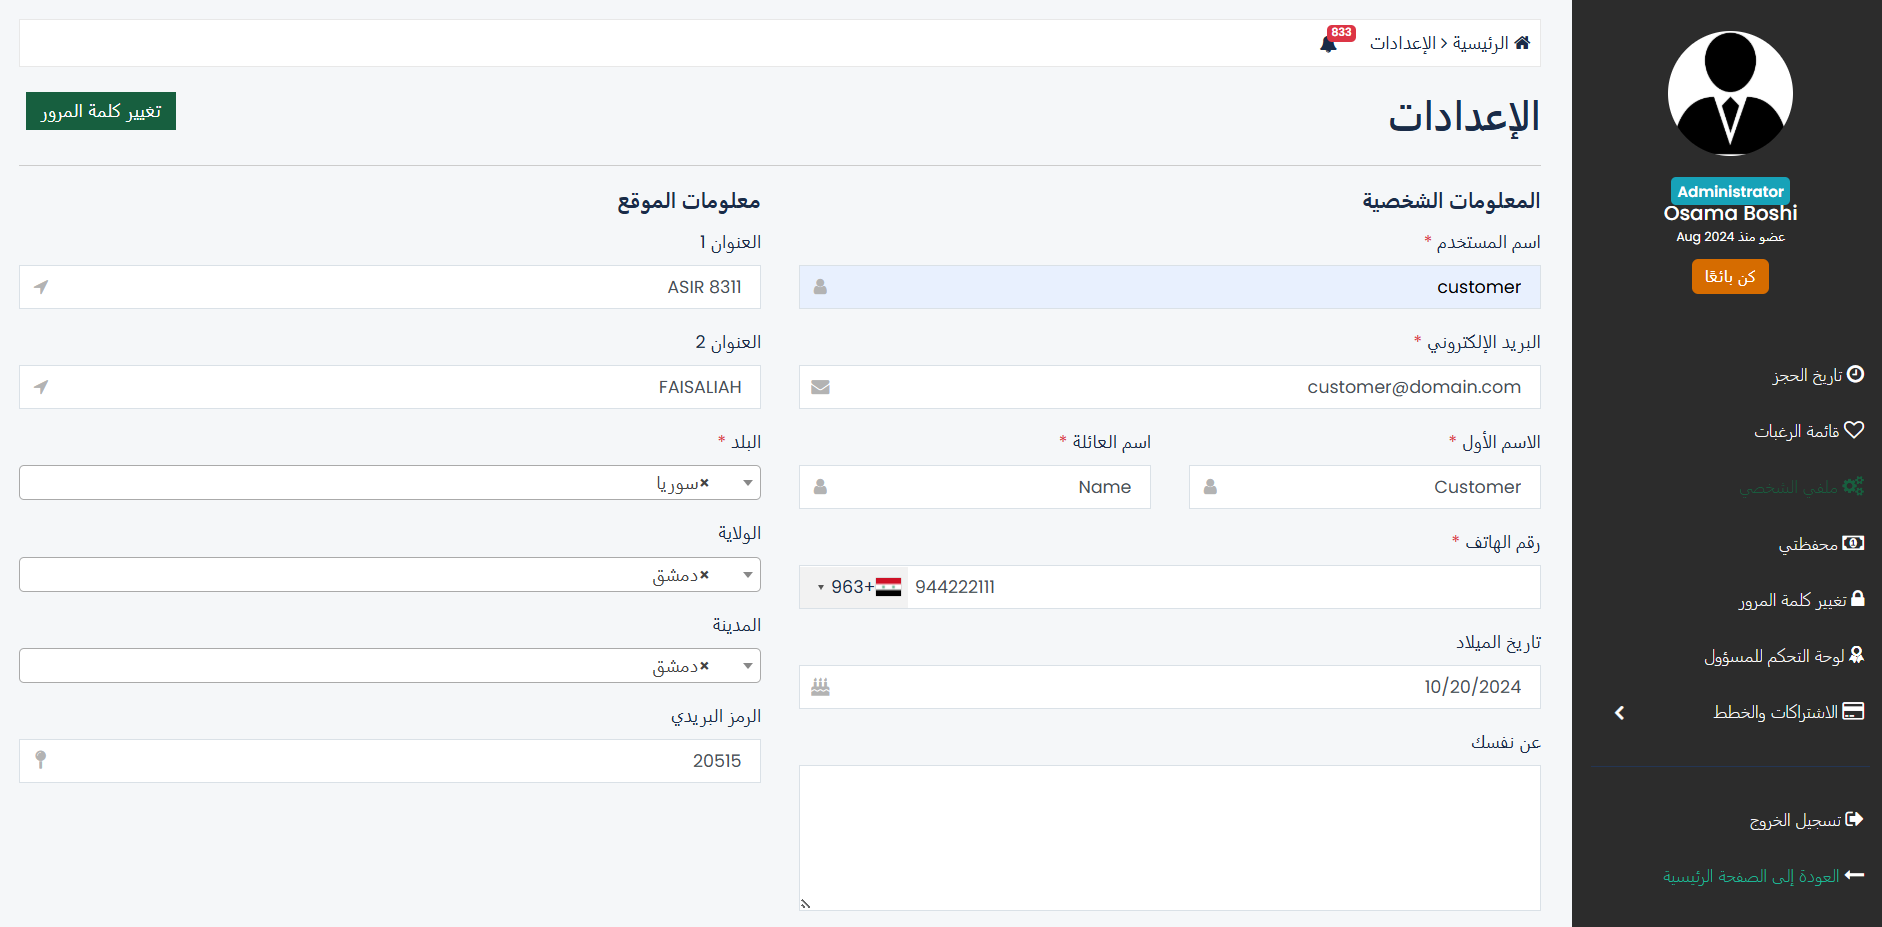
Task: Click into the عن نفسك text area
Action: 1170,838
